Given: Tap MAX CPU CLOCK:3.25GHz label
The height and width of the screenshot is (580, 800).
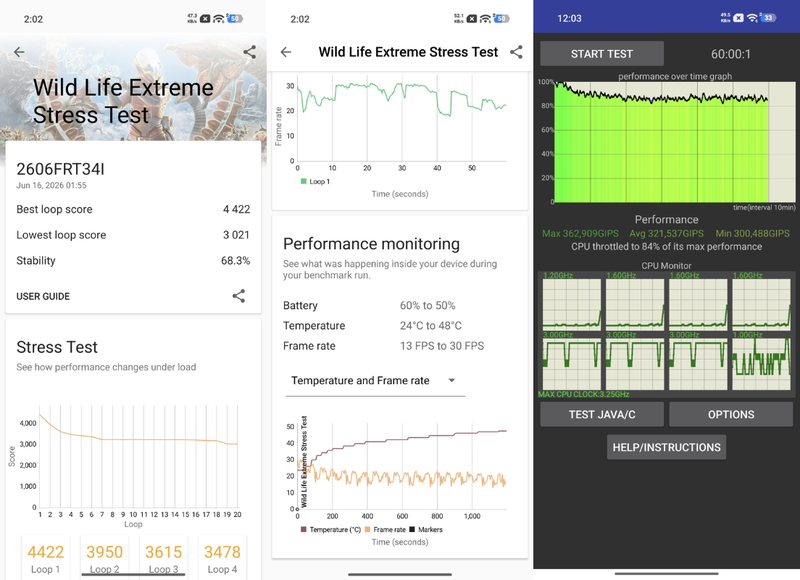Looking at the screenshot, I should [x=583, y=394].
